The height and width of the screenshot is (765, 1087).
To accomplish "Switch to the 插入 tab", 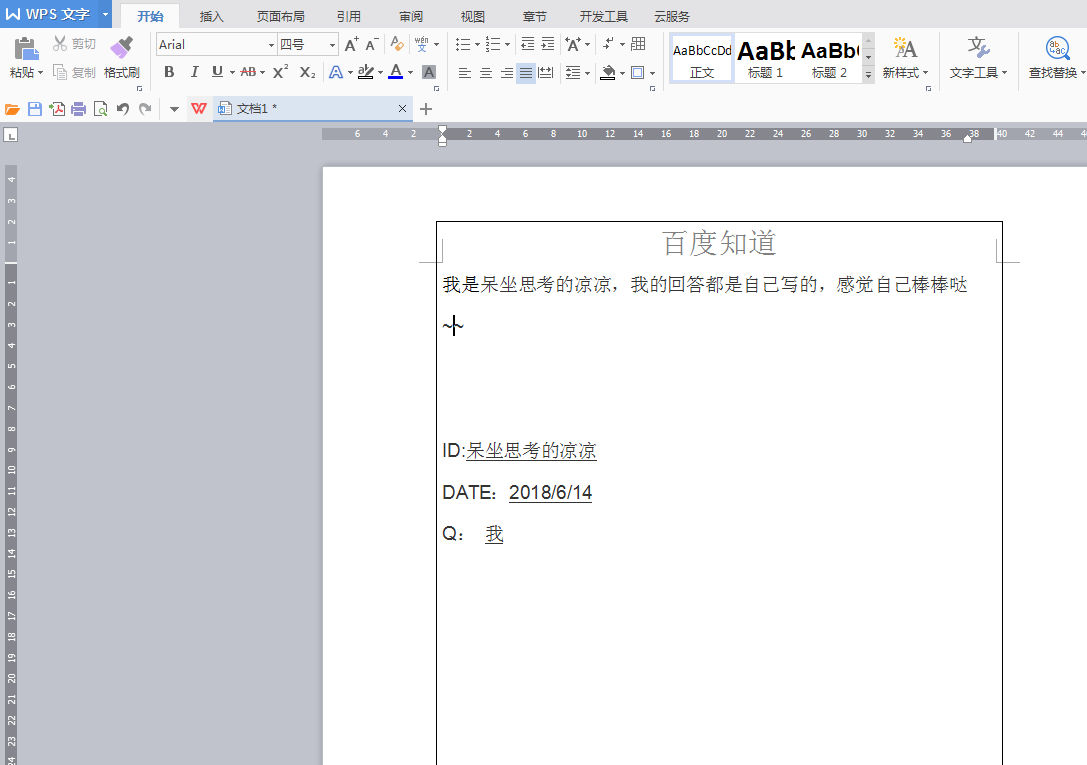I will (x=211, y=16).
